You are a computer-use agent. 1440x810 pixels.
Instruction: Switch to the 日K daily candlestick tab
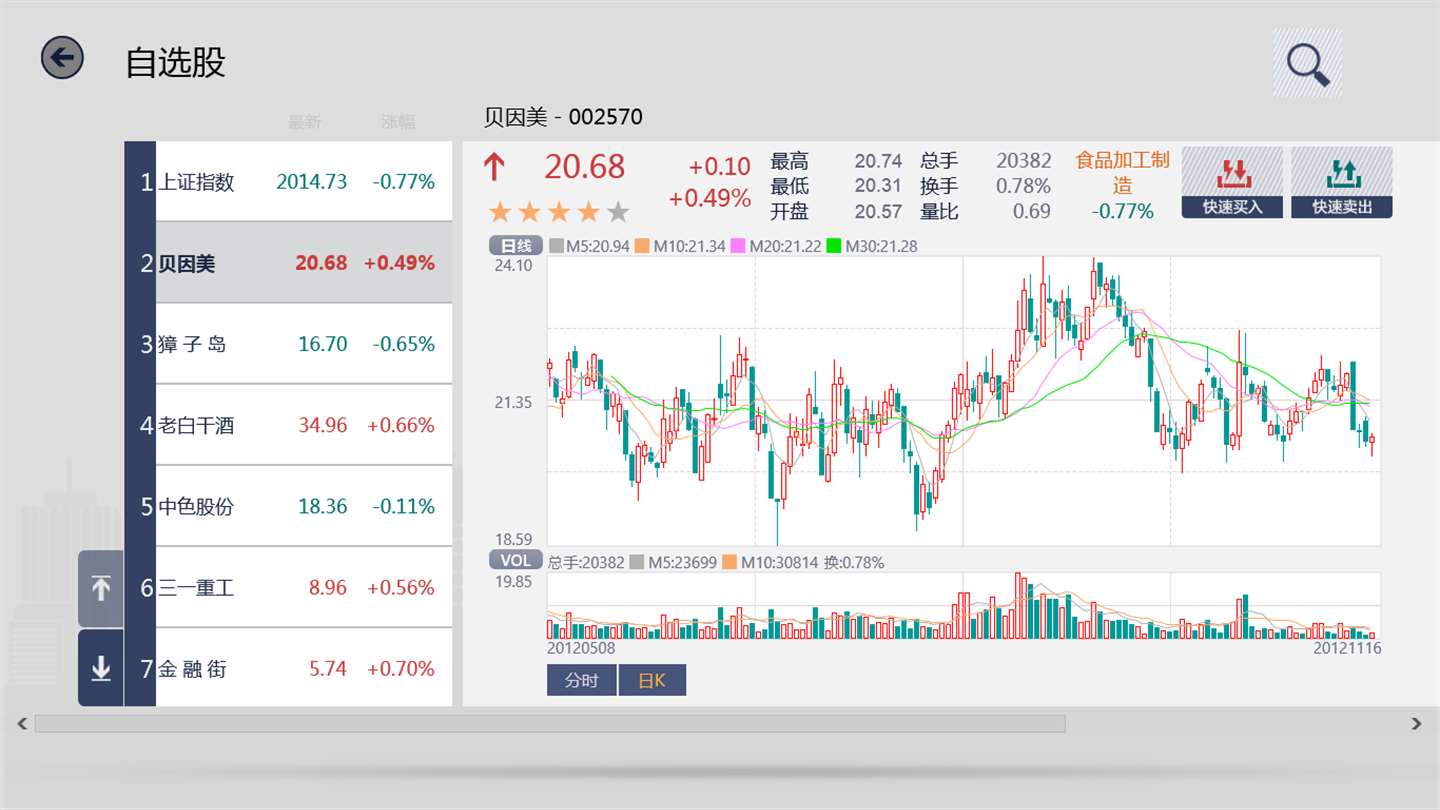[652, 681]
